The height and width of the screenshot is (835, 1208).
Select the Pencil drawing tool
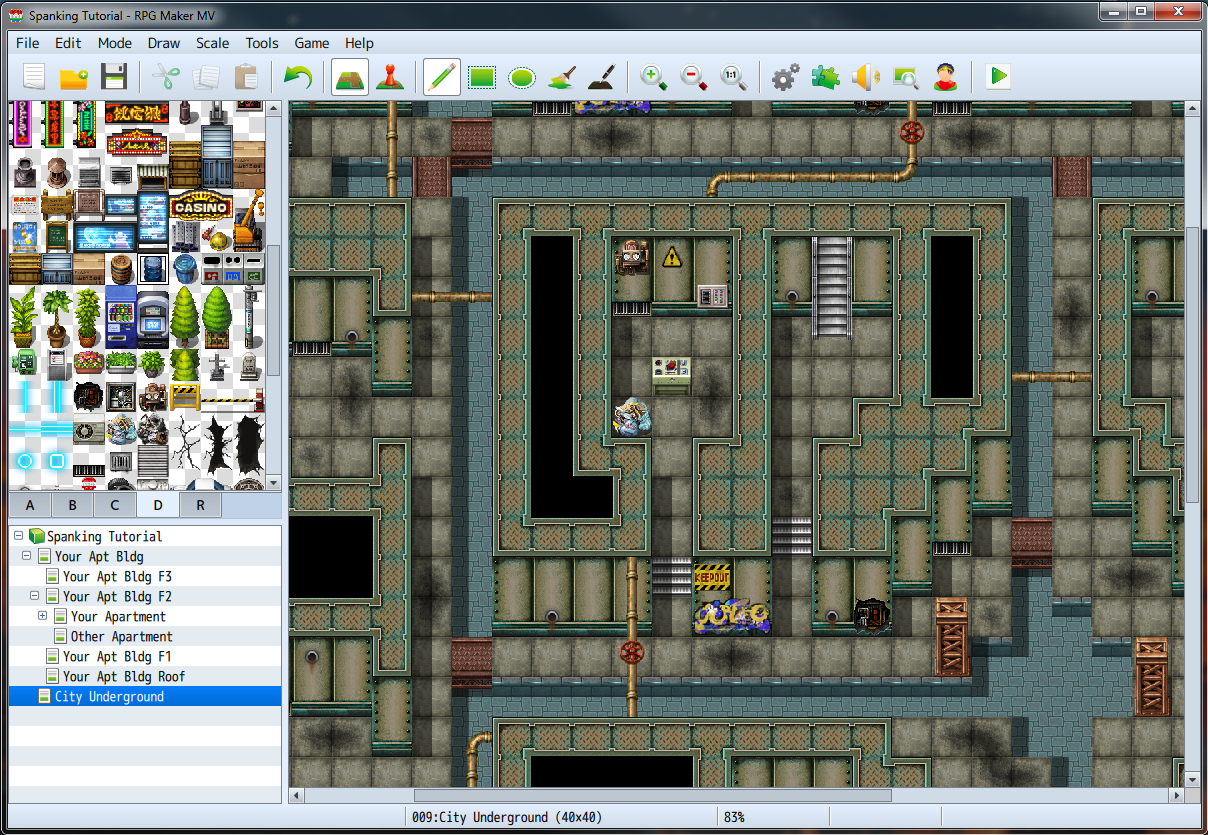click(x=441, y=78)
